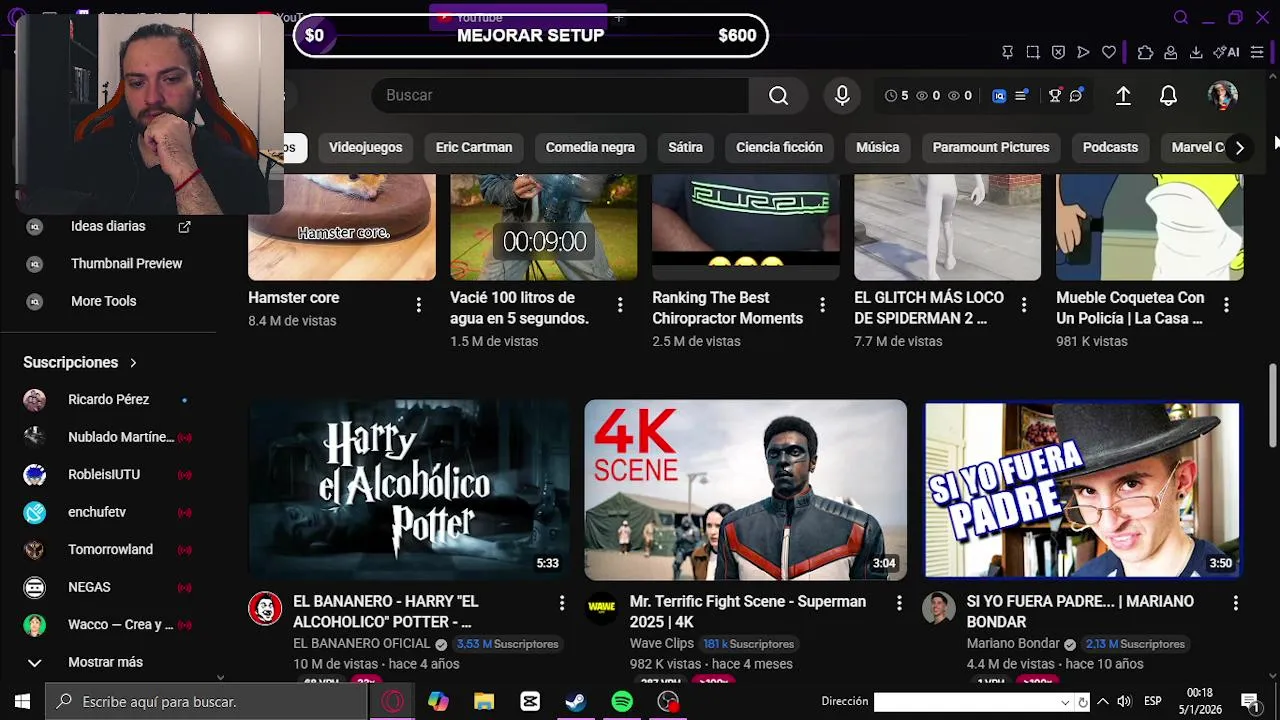1280x720 pixels.
Task: Open the browser AI assistant icon
Action: click(x=1226, y=52)
